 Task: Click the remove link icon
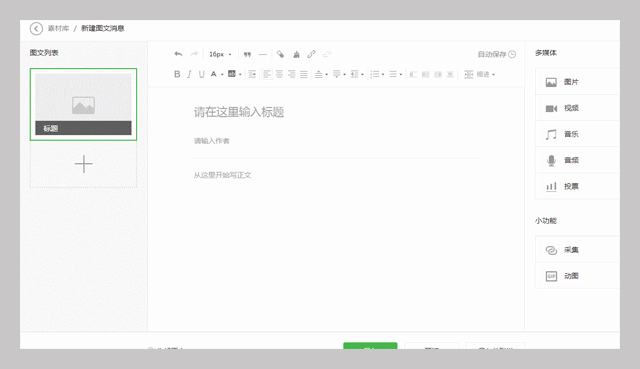[x=327, y=54]
